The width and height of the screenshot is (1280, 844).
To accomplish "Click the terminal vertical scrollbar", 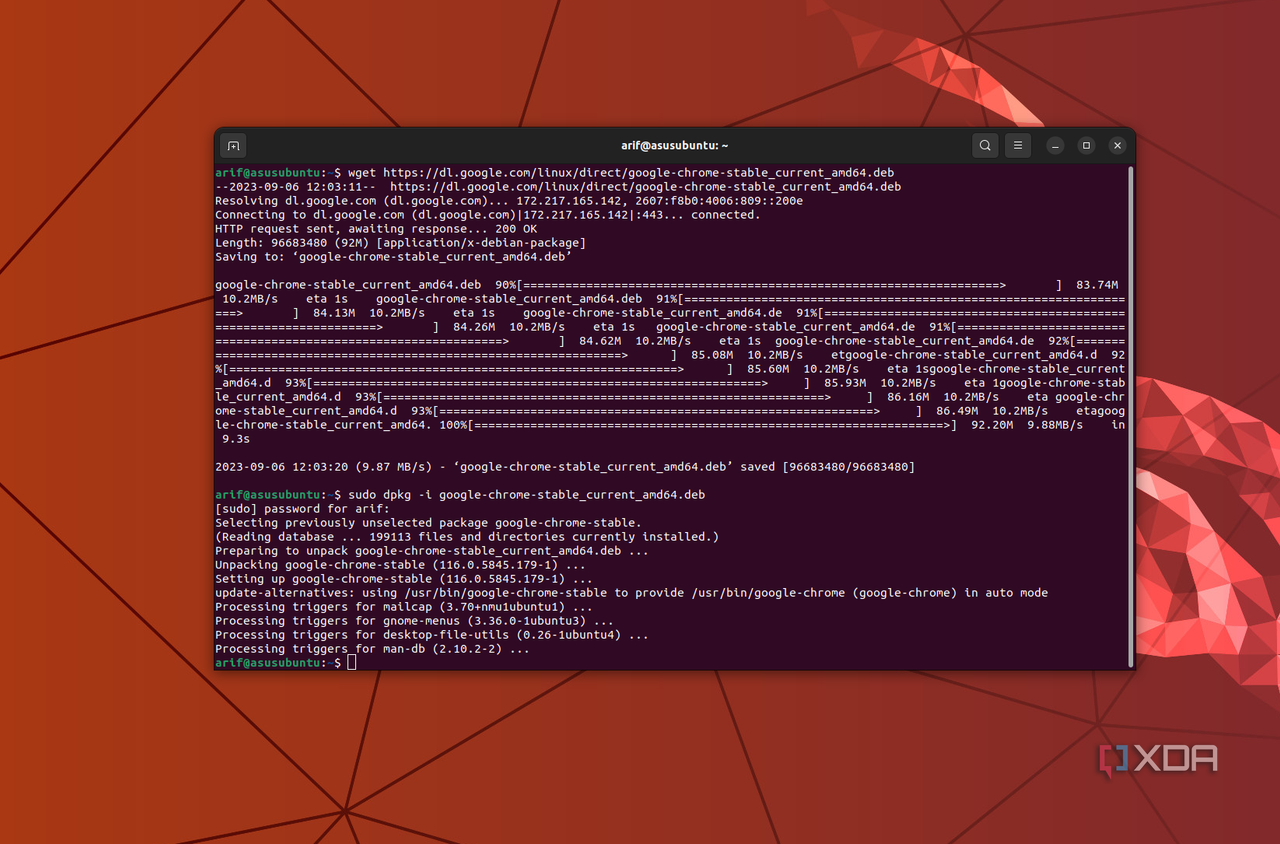I will tap(1131, 416).
